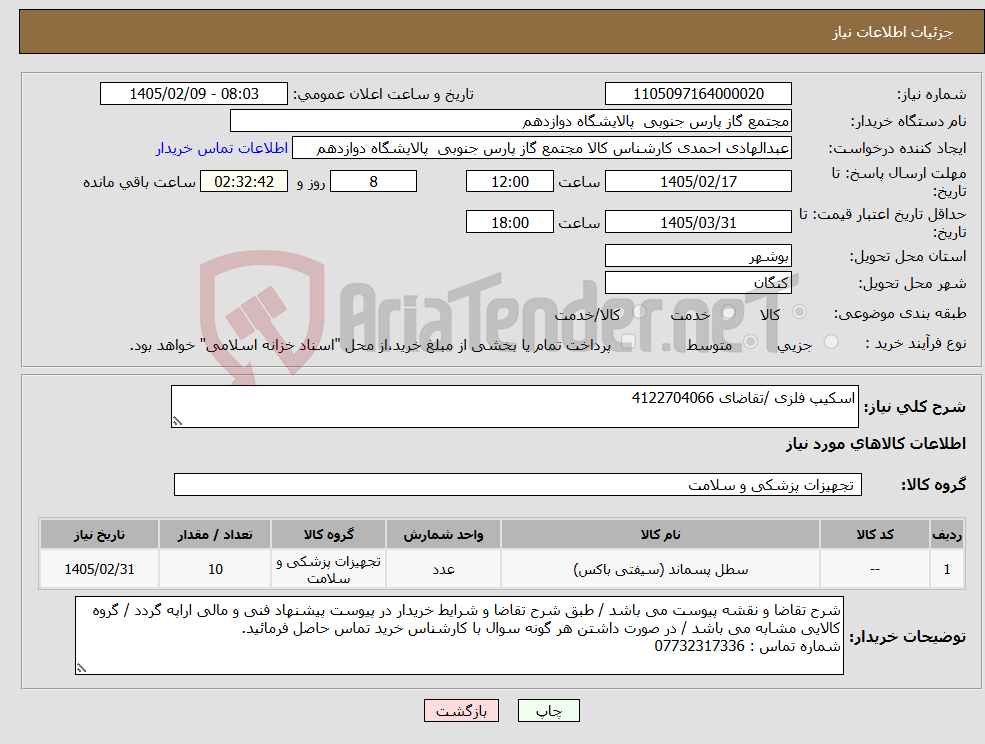
Task: Click the request creator name field
Action: click(541, 148)
